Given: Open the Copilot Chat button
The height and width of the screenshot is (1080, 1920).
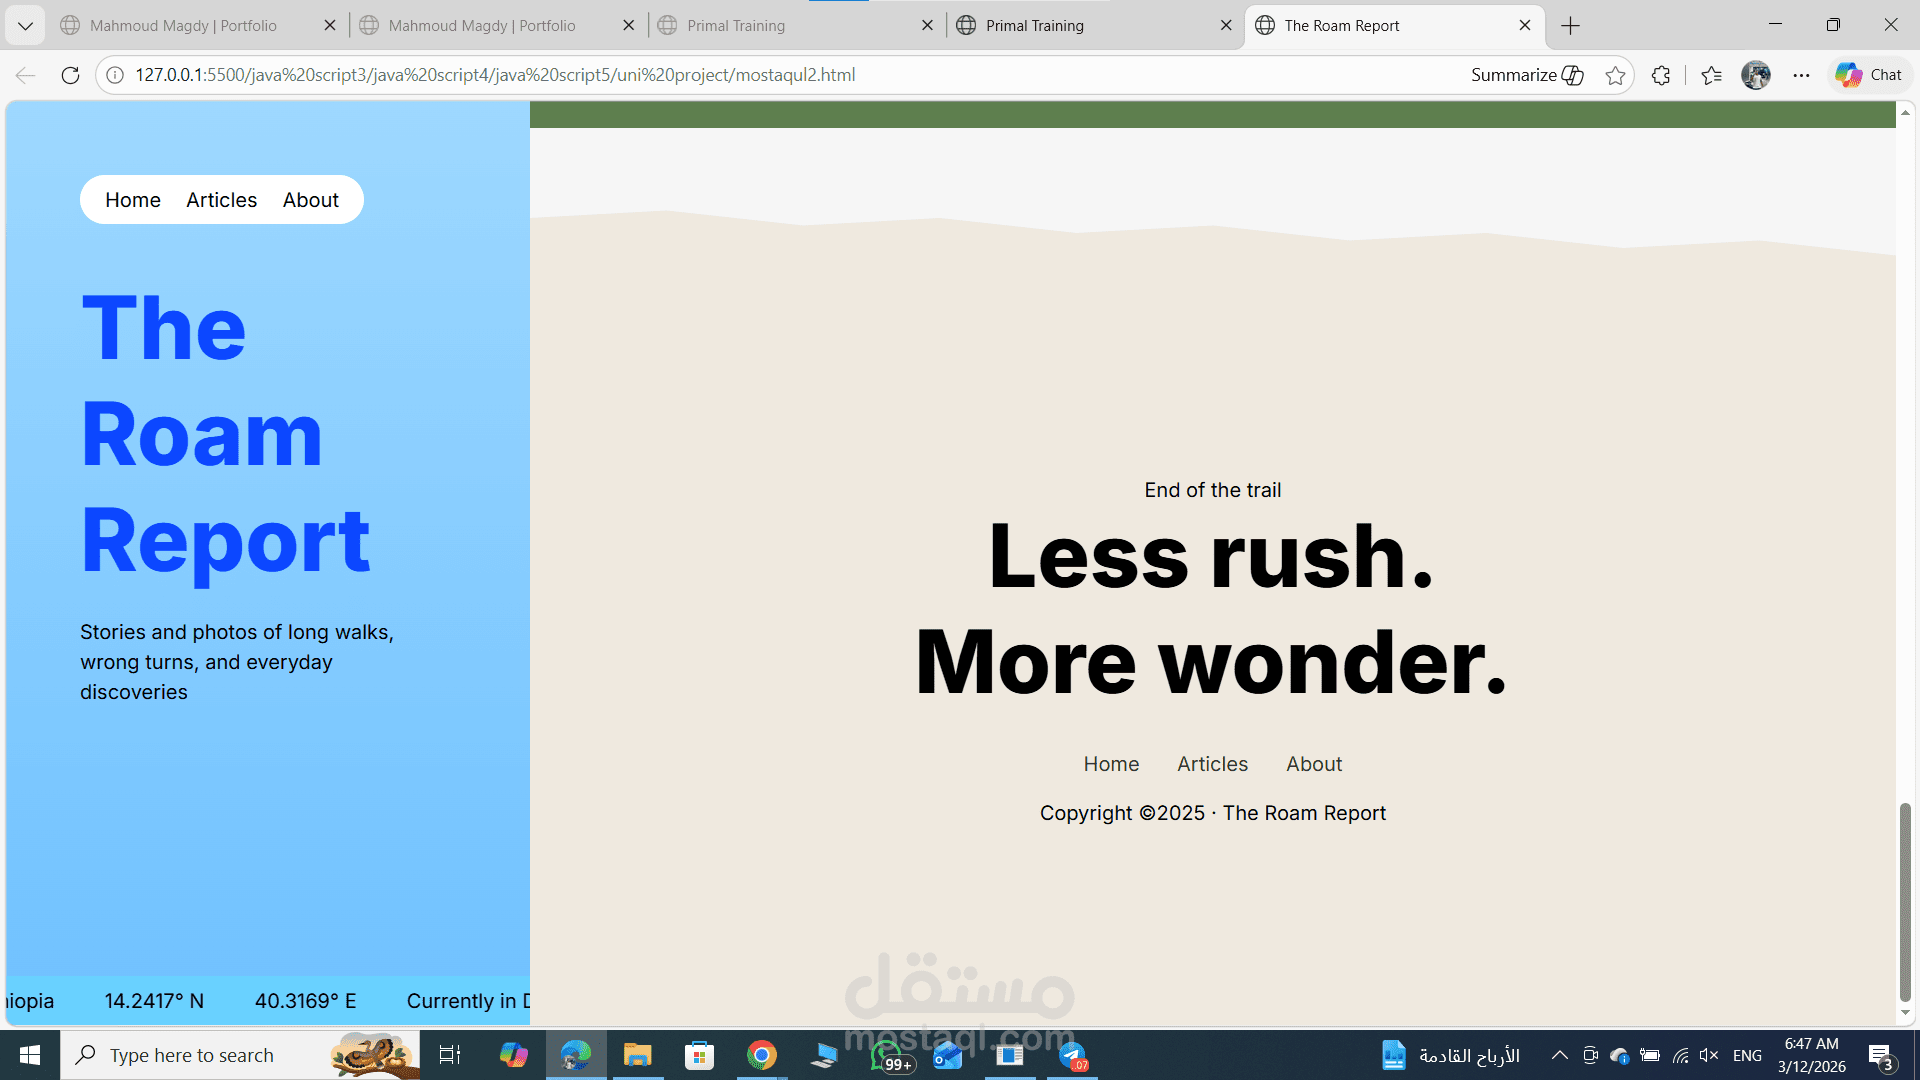Looking at the screenshot, I should point(1869,75).
